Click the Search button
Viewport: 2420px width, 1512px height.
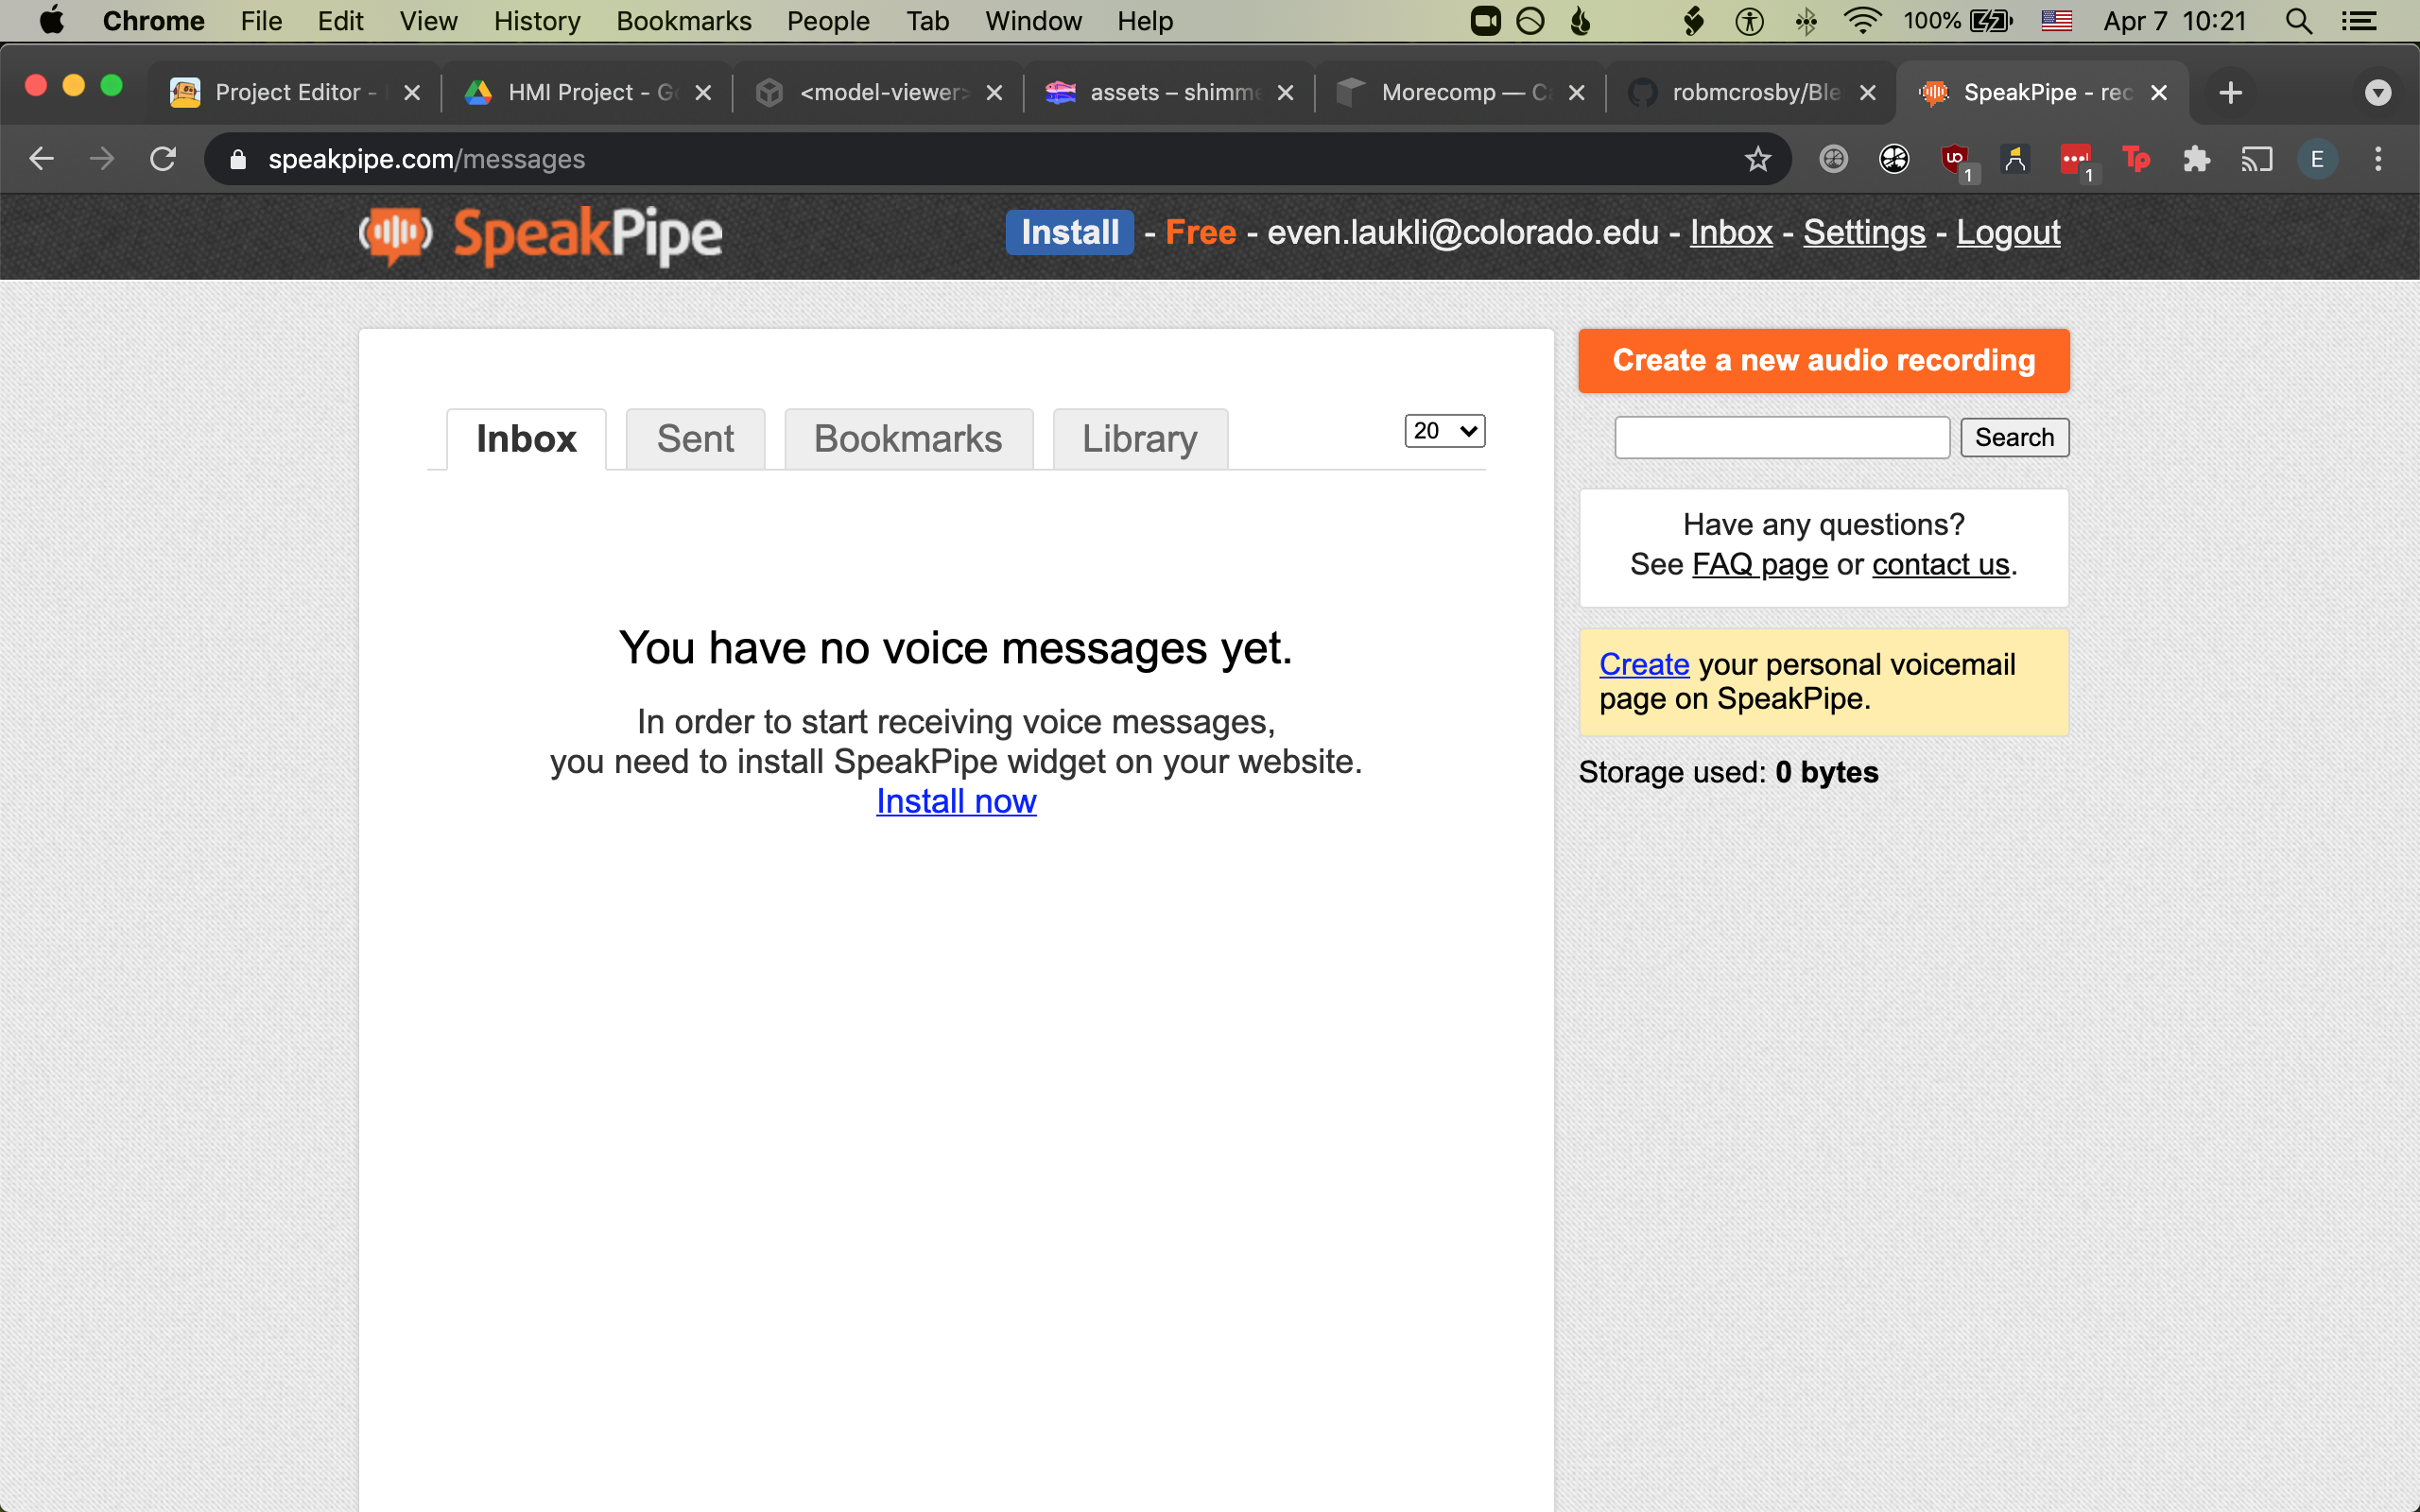2014,437
